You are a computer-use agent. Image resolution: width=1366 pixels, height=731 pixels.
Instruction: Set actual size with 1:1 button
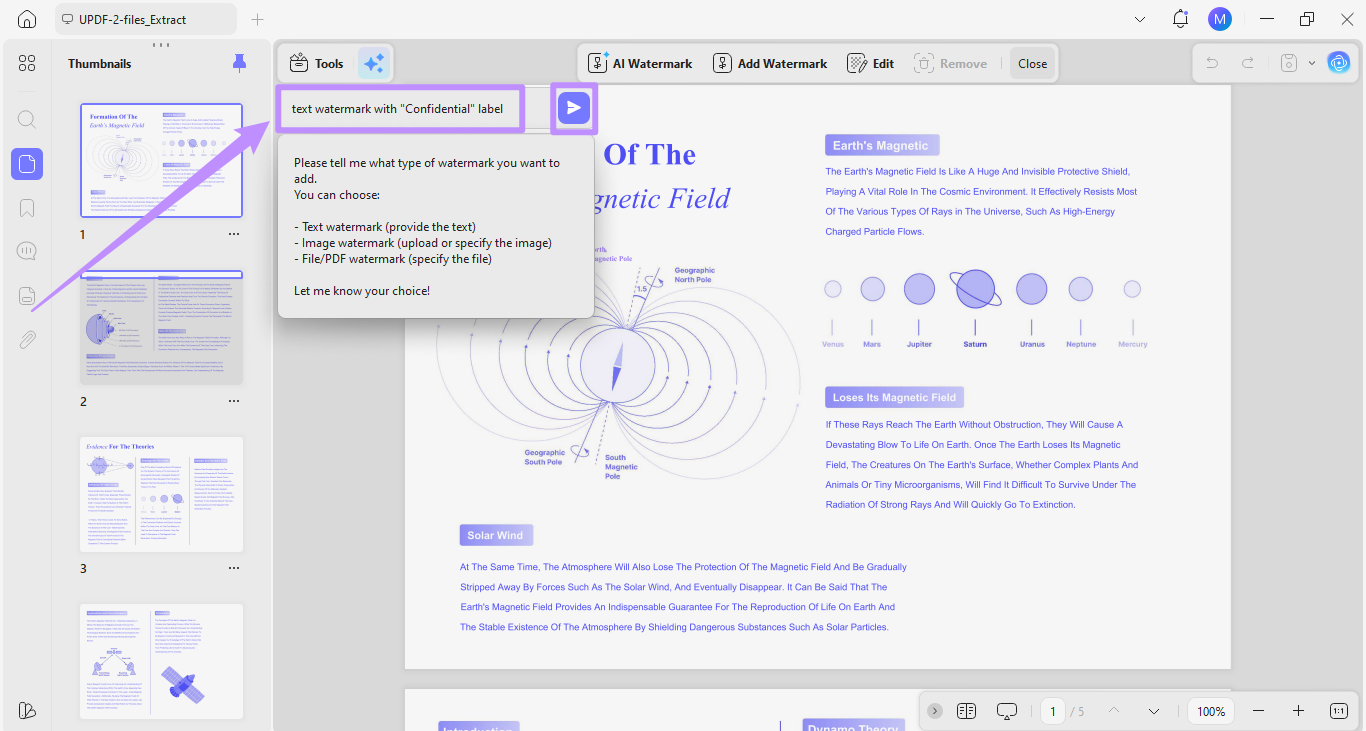[x=1339, y=711]
